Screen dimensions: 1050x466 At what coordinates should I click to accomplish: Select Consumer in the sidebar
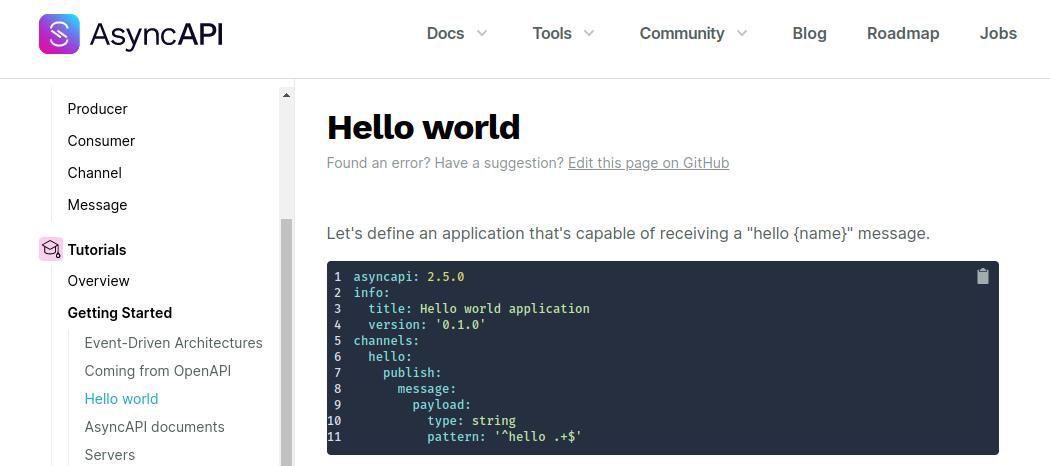point(101,141)
